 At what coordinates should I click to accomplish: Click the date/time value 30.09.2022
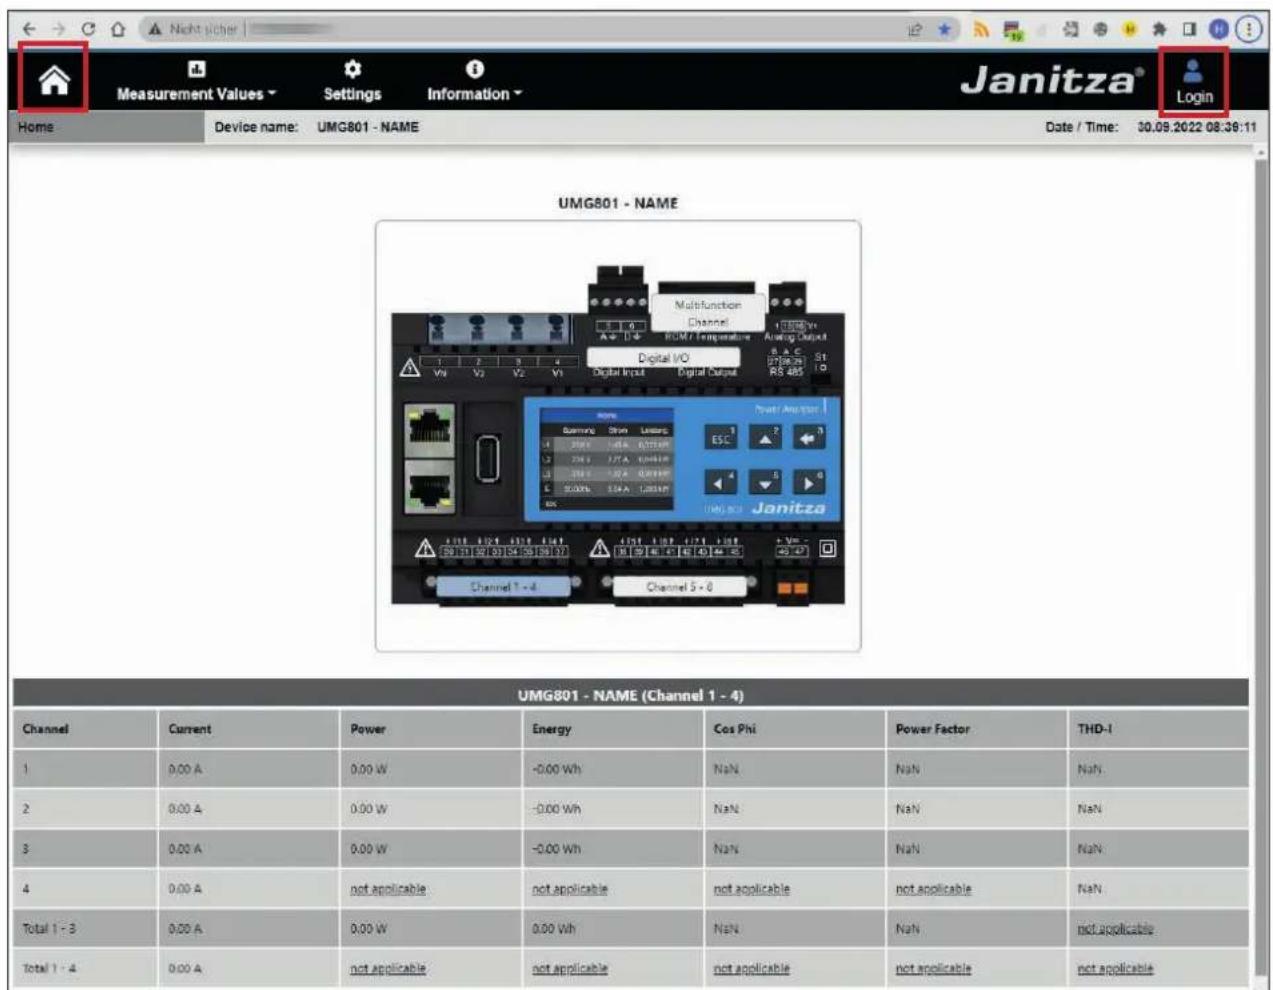[1197, 127]
